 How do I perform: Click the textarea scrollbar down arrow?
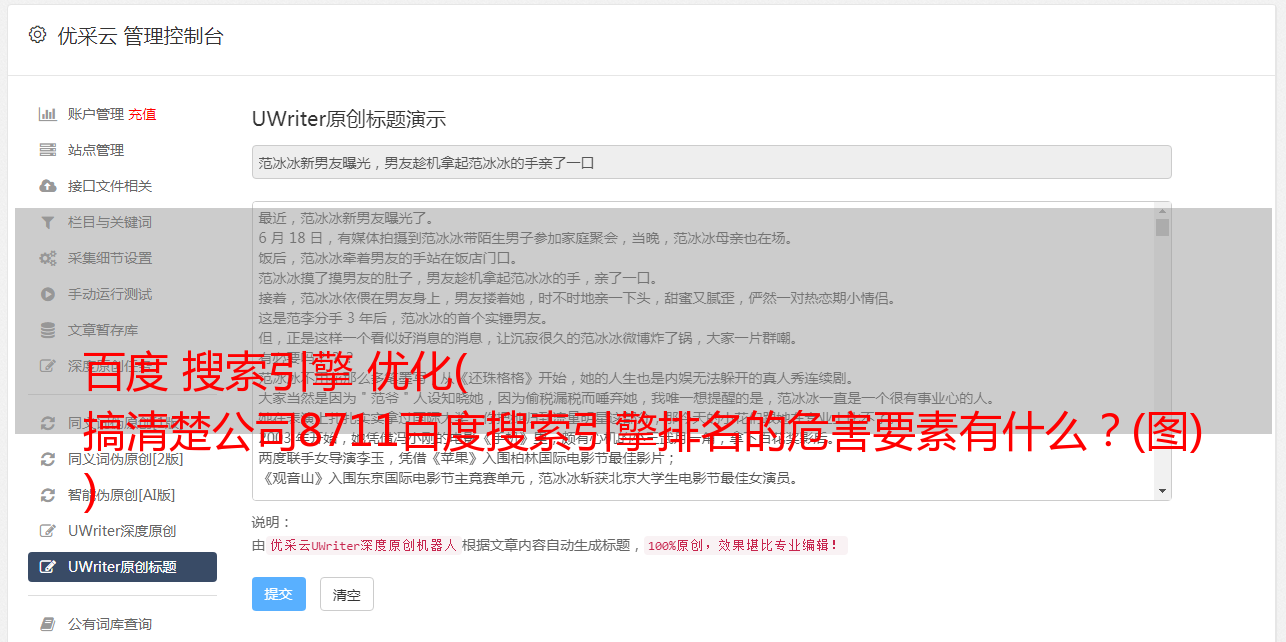(x=1162, y=491)
